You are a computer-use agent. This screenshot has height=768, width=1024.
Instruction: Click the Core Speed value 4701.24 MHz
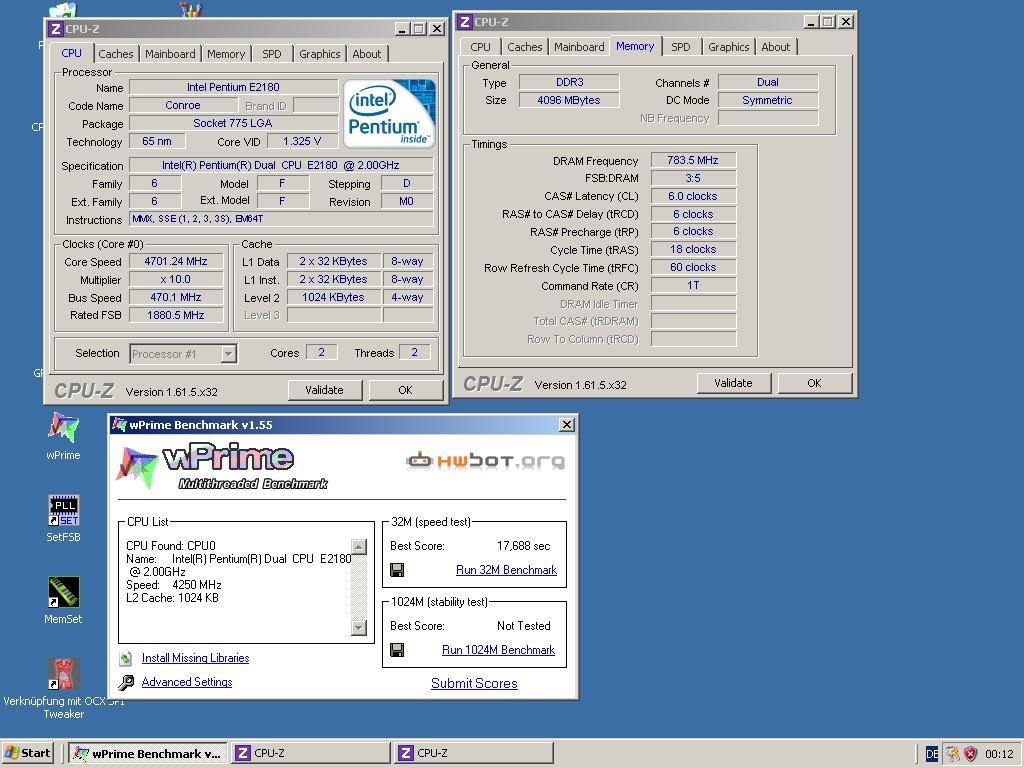point(176,261)
